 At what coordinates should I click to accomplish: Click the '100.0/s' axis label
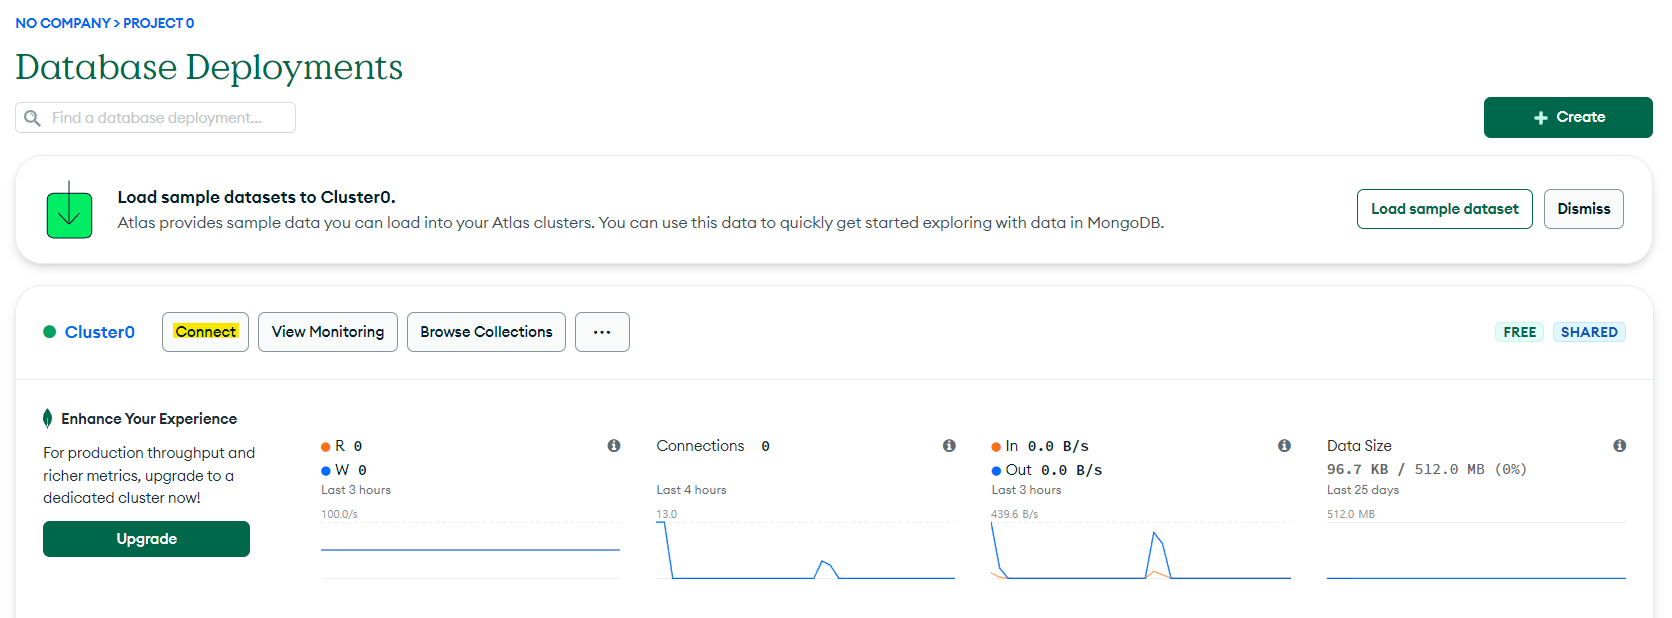coord(339,514)
